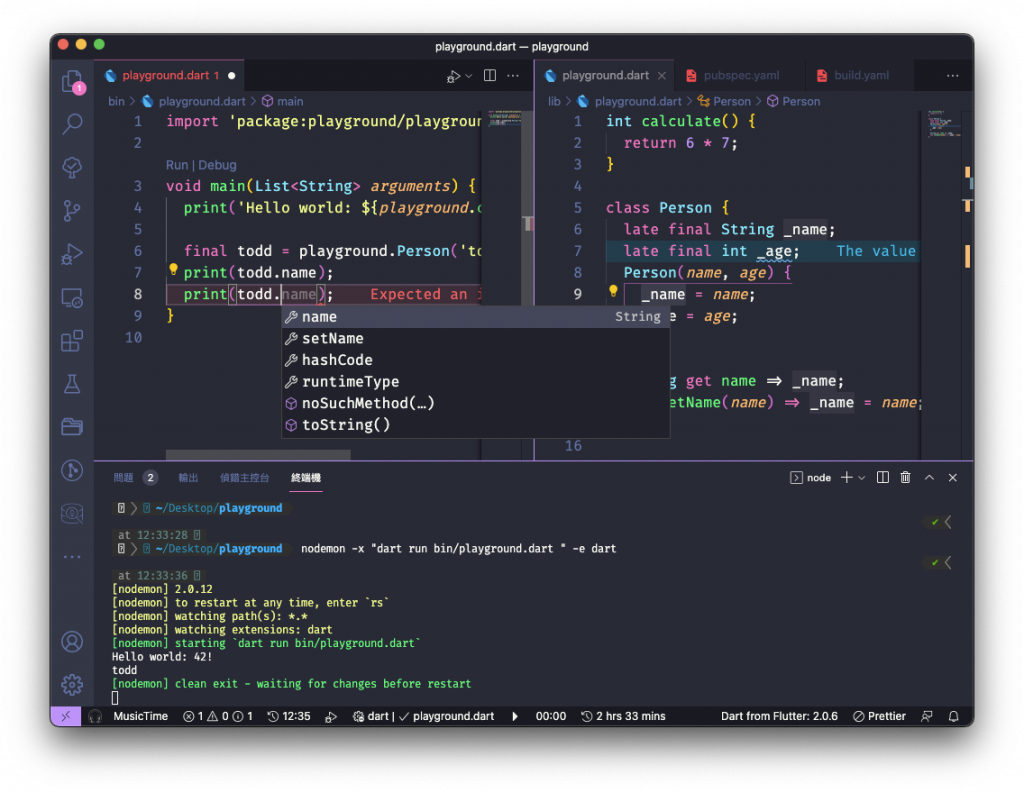1024x793 pixels.
Task: Click 'main' breadcrumb in left editor
Action: 283,101
